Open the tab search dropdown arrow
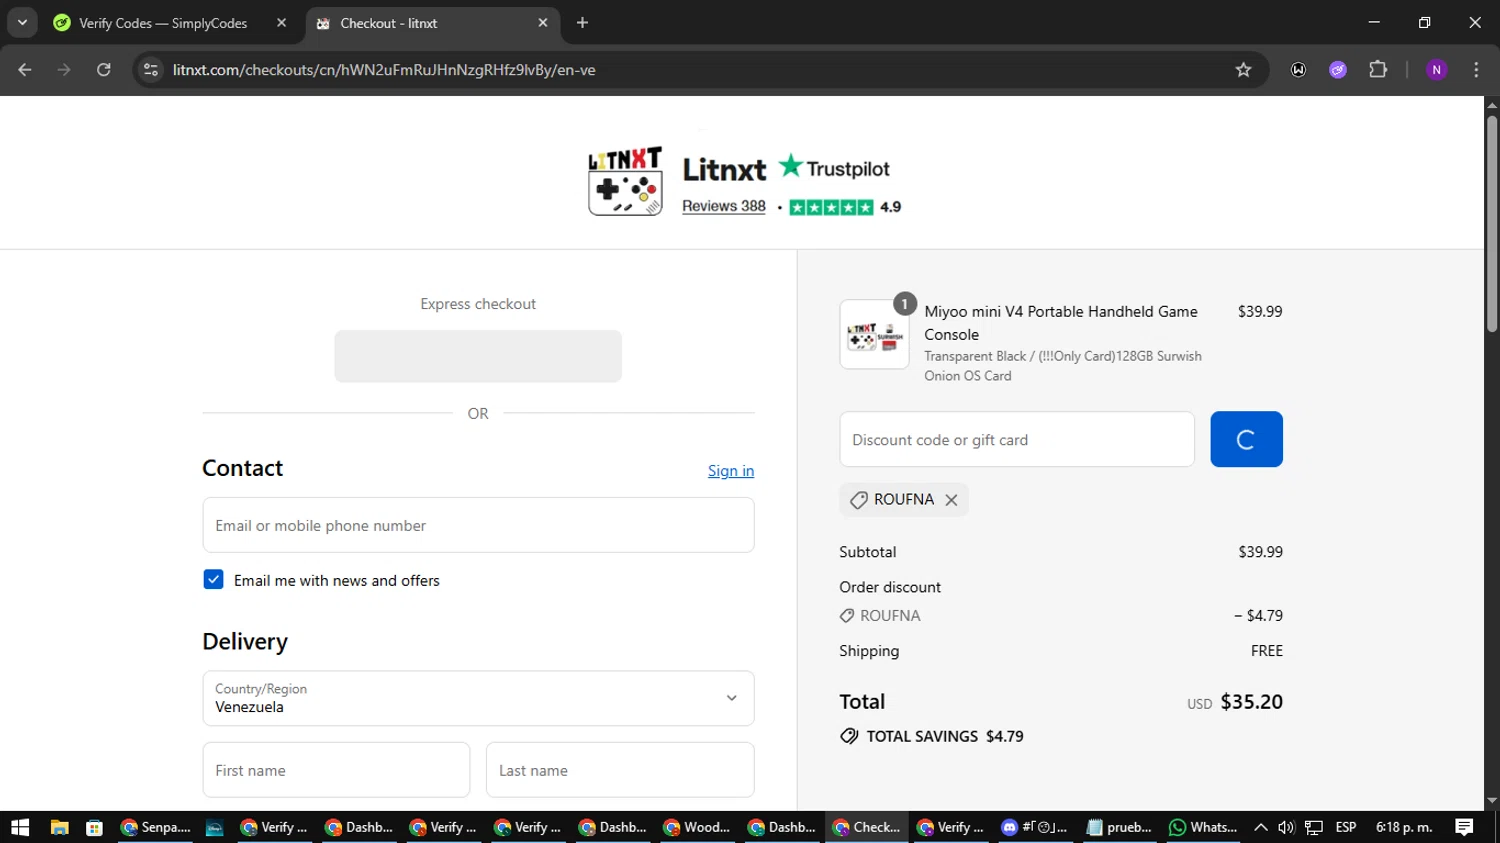 (22, 22)
